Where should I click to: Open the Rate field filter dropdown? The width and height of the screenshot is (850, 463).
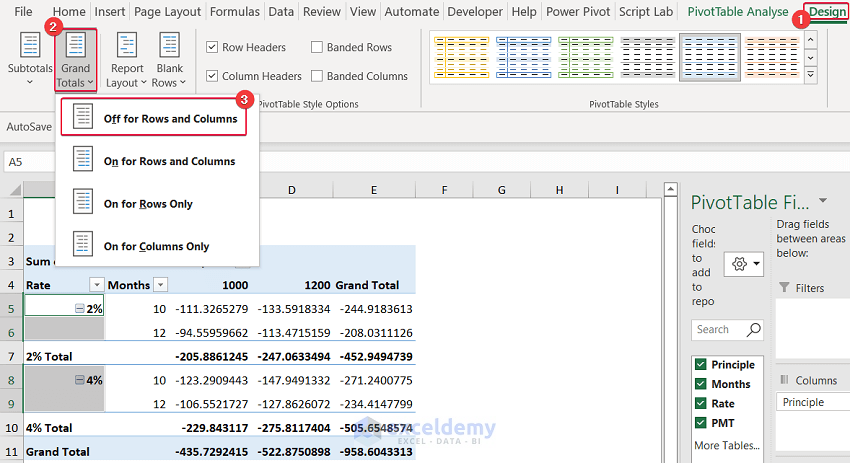(x=96, y=285)
